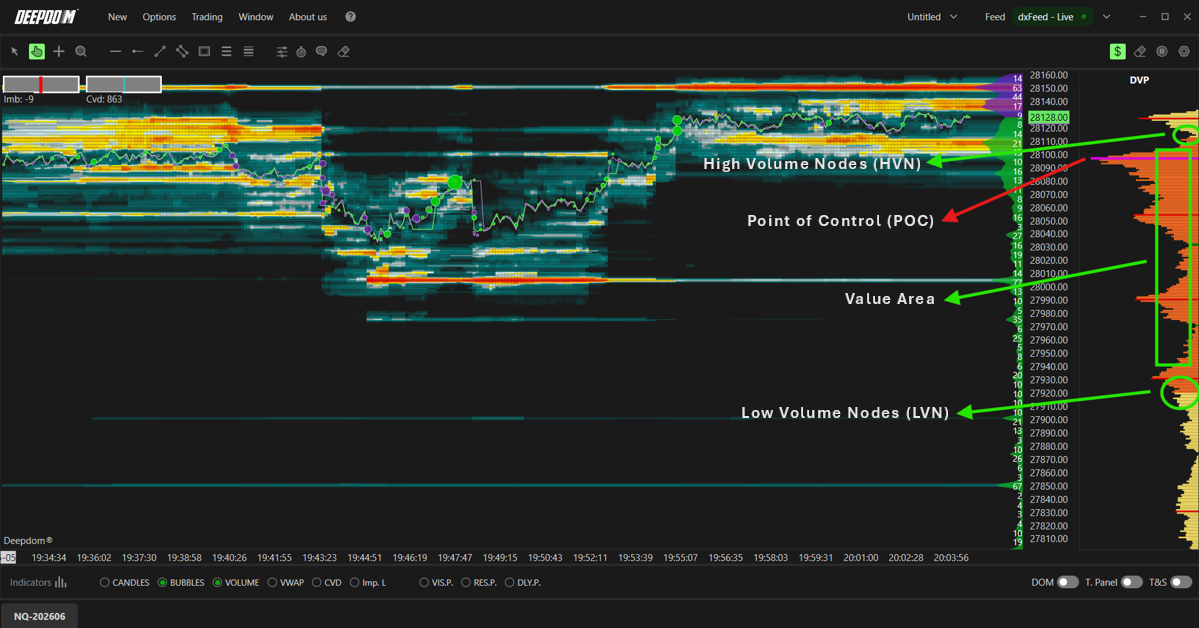The image size is (1199, 628).
Task: Enable the CANDLES radio option
Action: pos(105,583)
